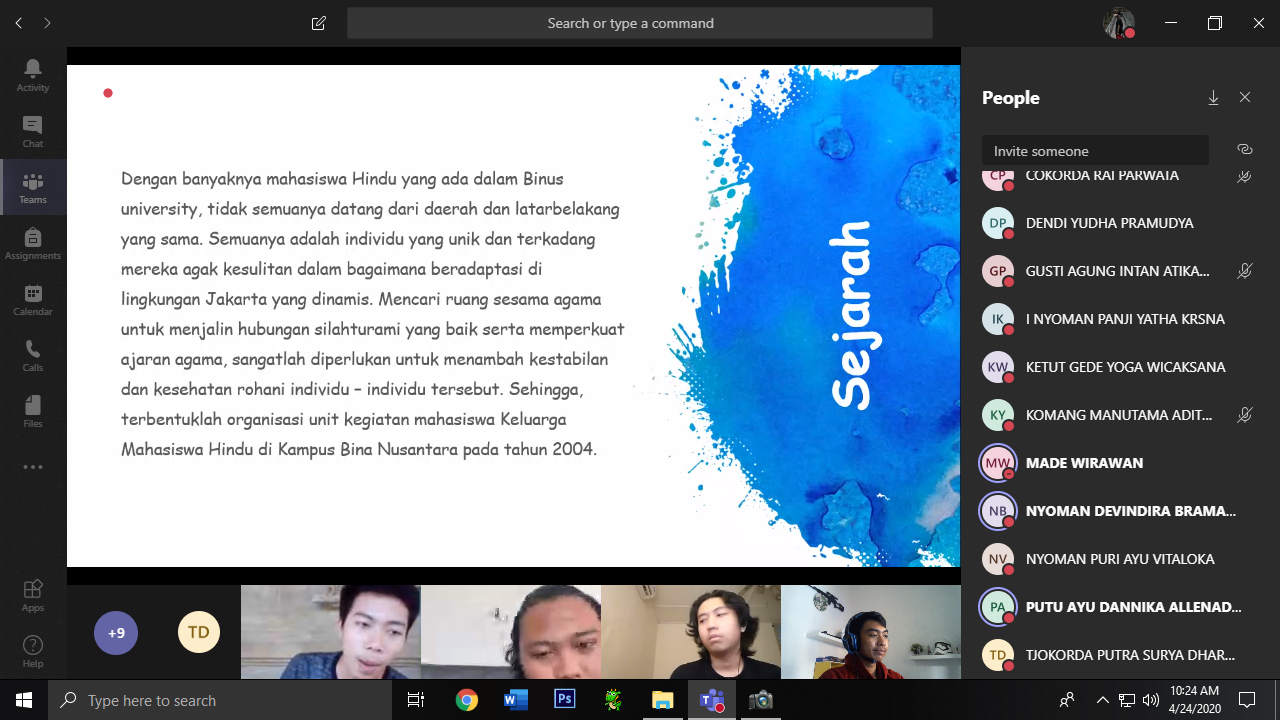Click the PA avatar of Putu Ayu
The height and width of the screenshot is (720, 1280).
pos(998,607)
